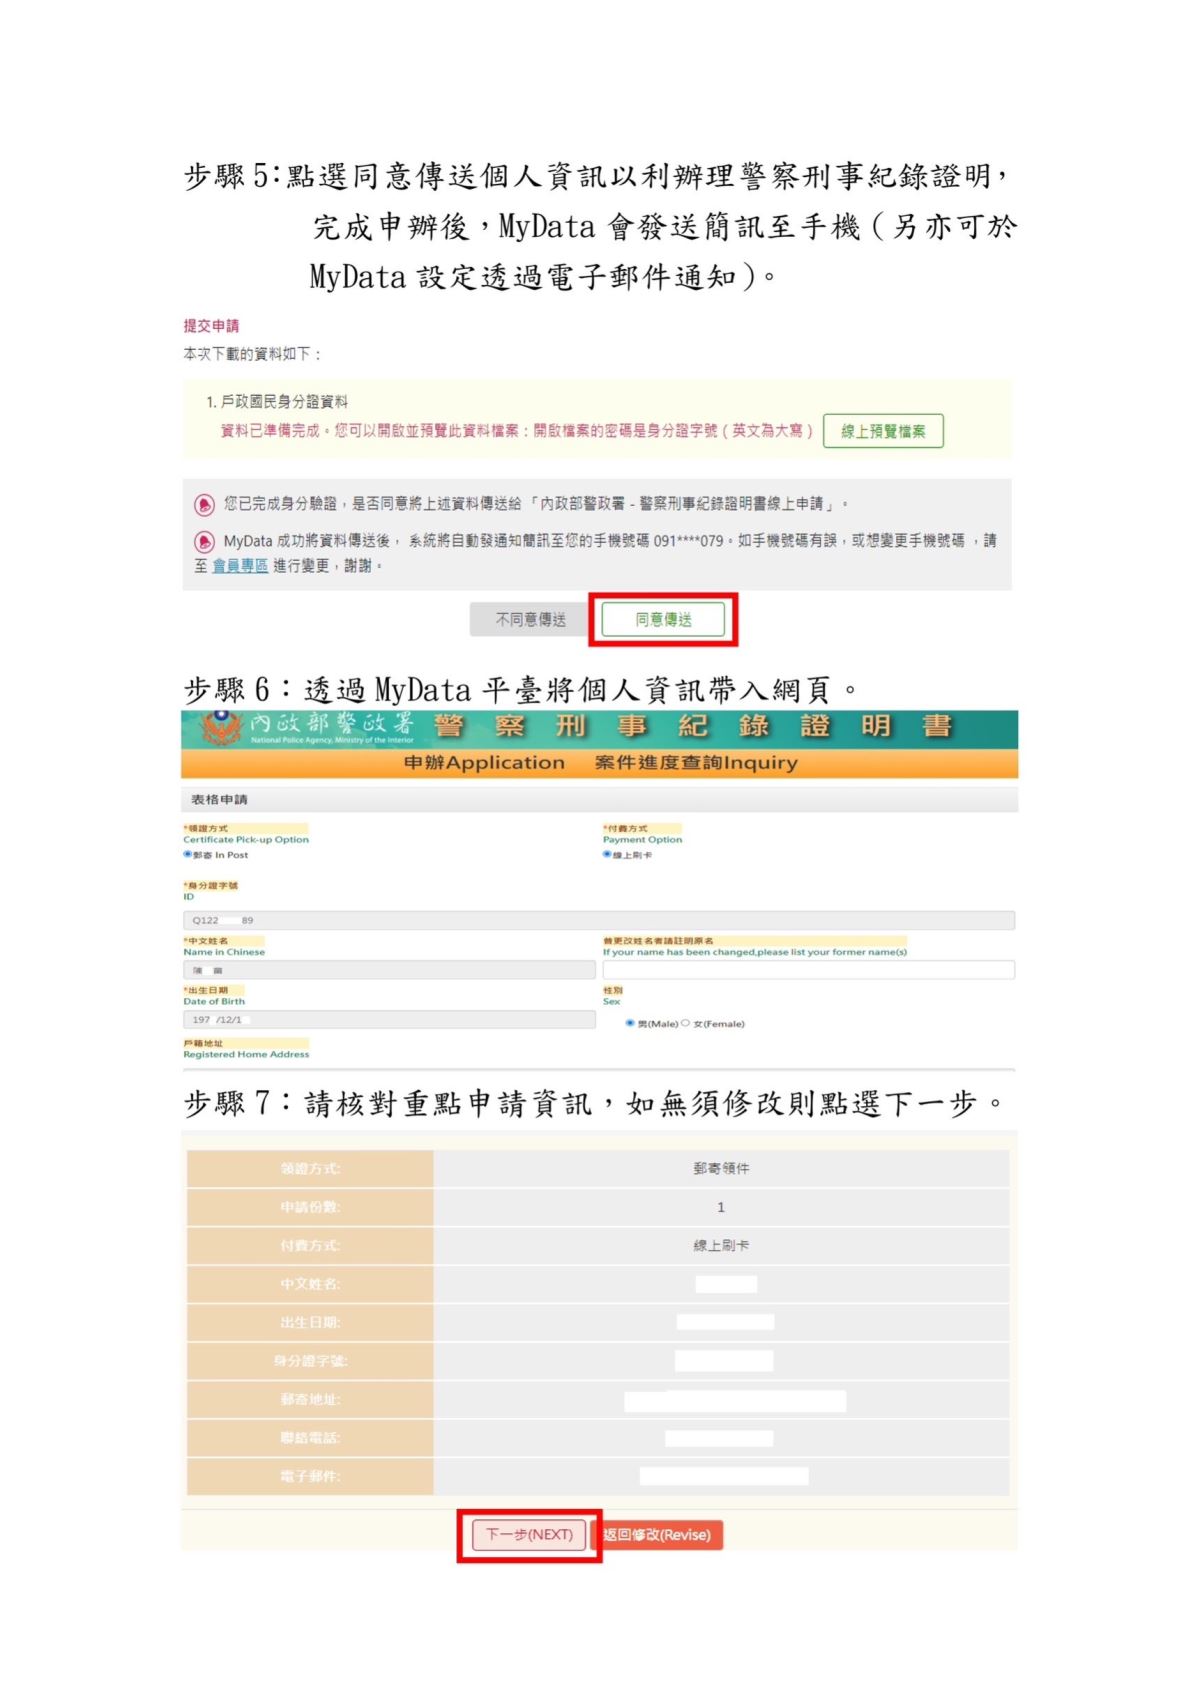This screenshot has width=1200, height=1697.
Task: Click the 返回修改(Revise) button
Action: point(657,1535)
